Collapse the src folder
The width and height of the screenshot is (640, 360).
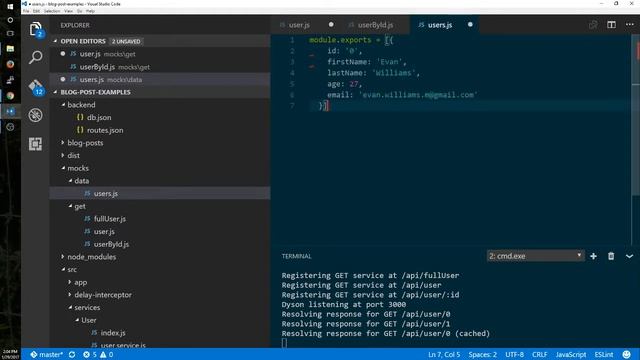click(x=63, y=269)
